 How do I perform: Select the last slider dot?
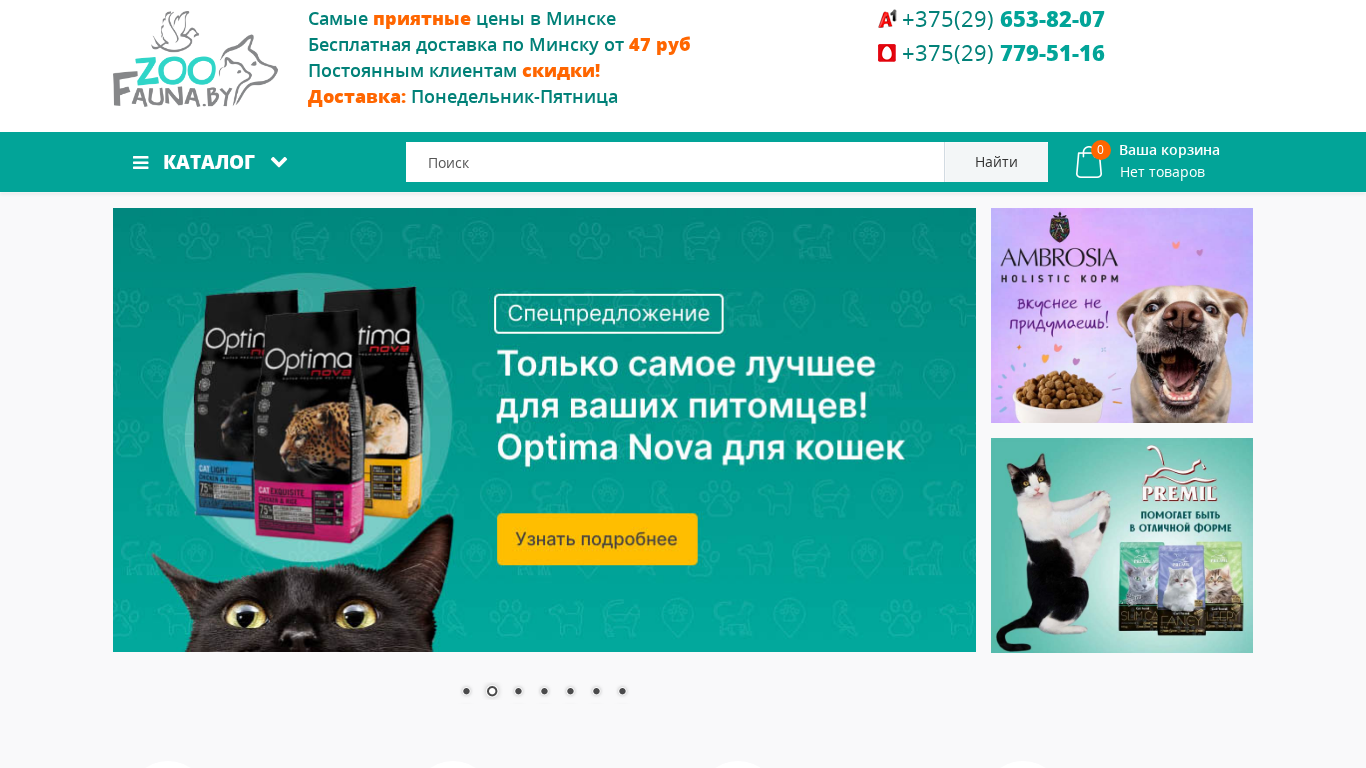point(622,691)
